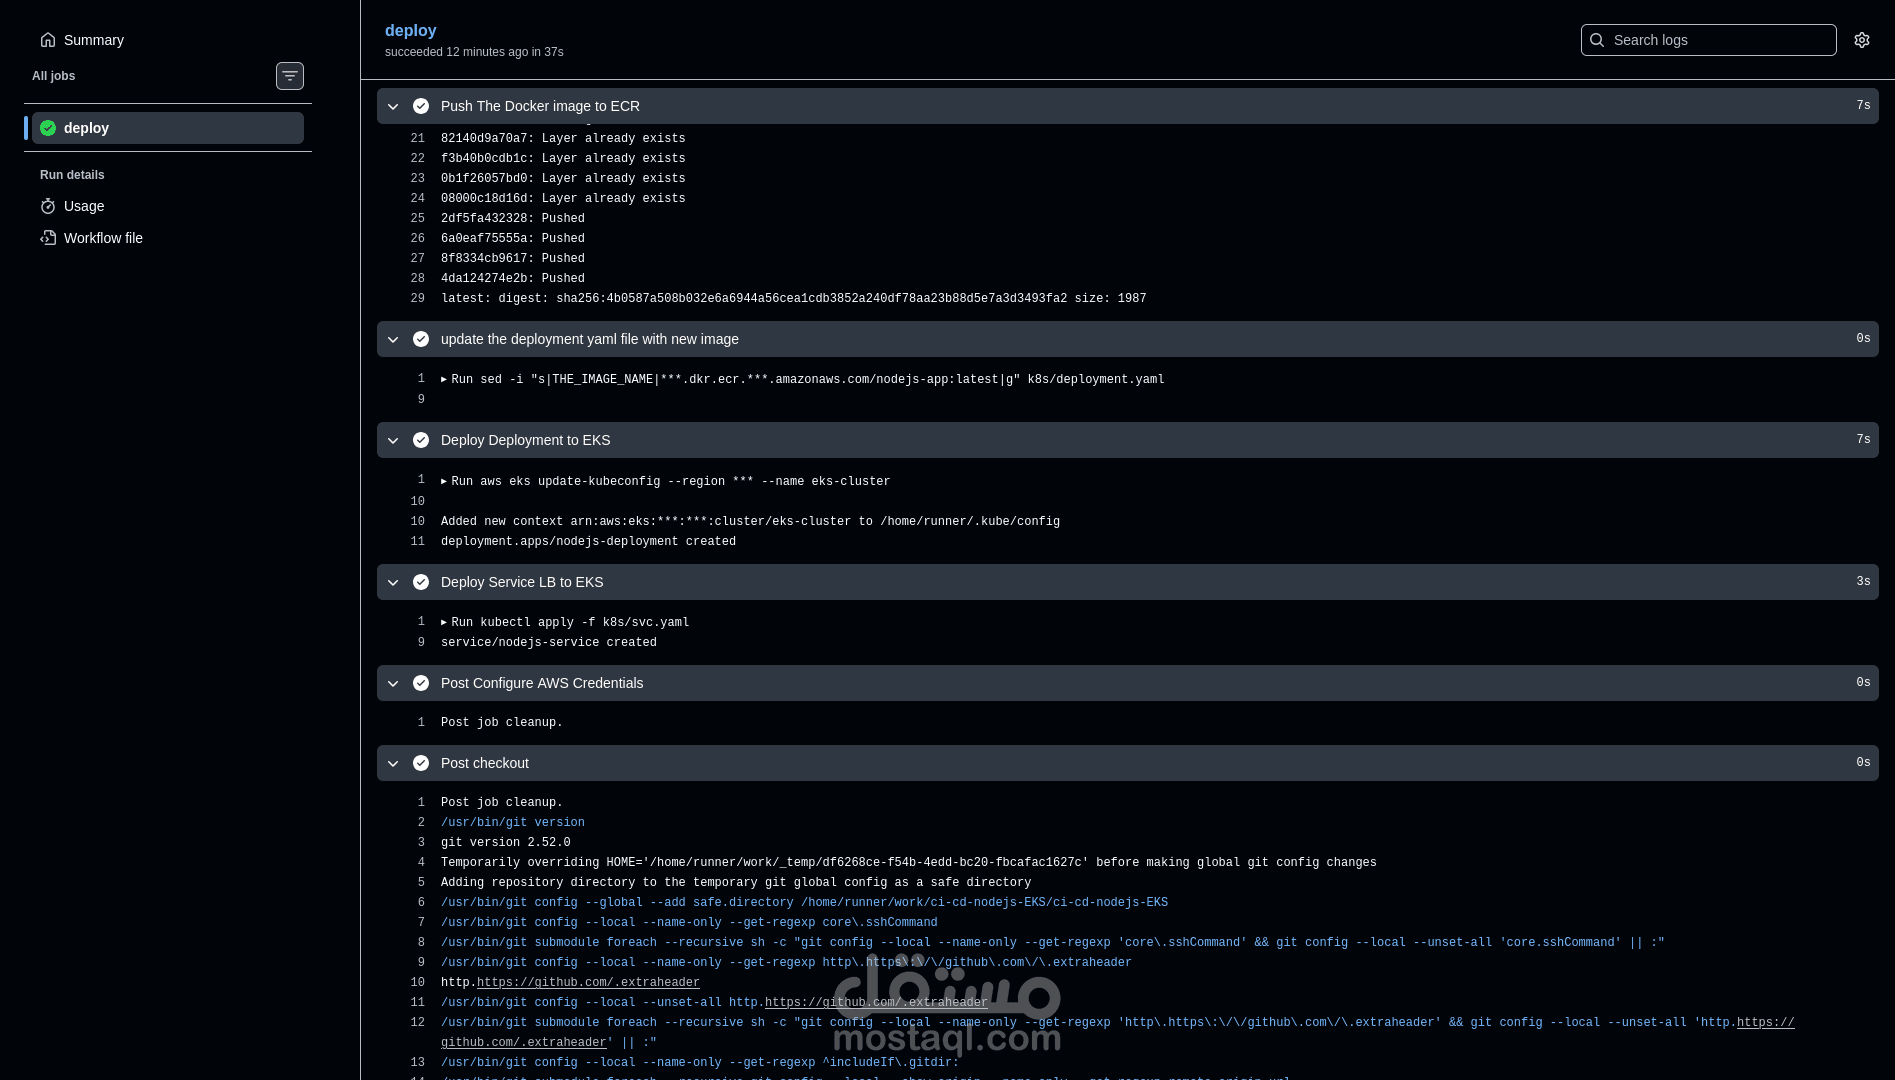Open the log settings gear icon
This screenshot has height=1080, width=1895.
(1861, 40)
